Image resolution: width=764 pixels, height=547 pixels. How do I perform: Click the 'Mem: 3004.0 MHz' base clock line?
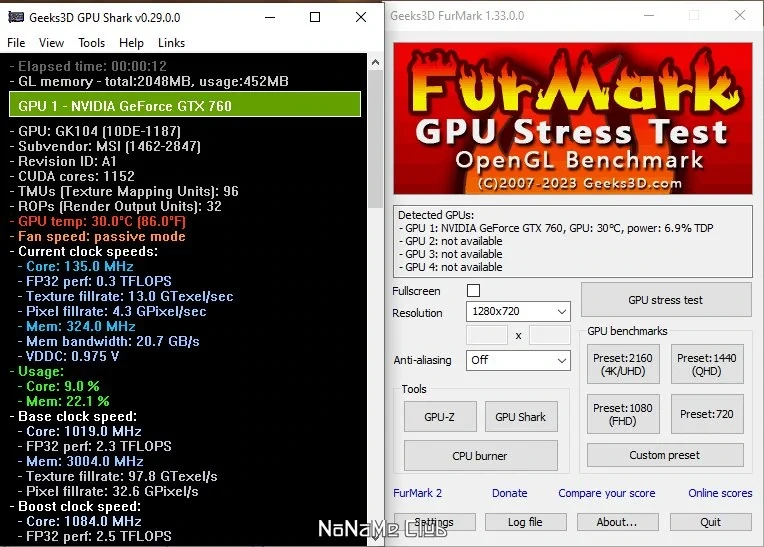[x=81, y=462]
